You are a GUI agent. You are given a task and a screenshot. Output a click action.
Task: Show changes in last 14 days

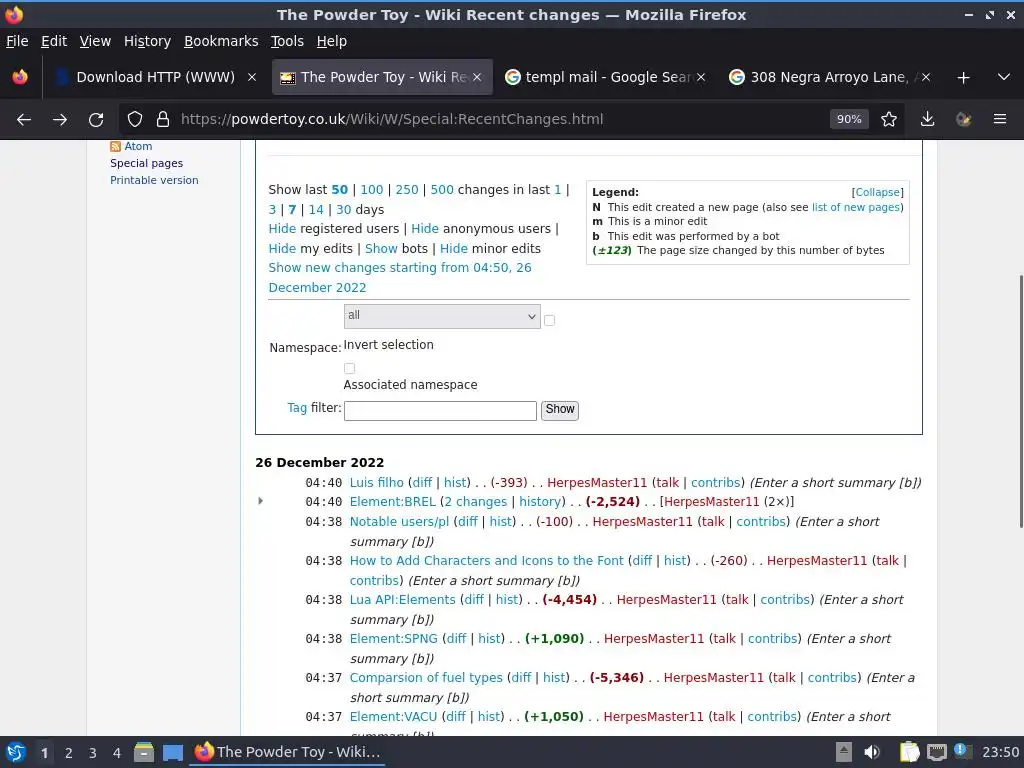click(x=316, y=210)
